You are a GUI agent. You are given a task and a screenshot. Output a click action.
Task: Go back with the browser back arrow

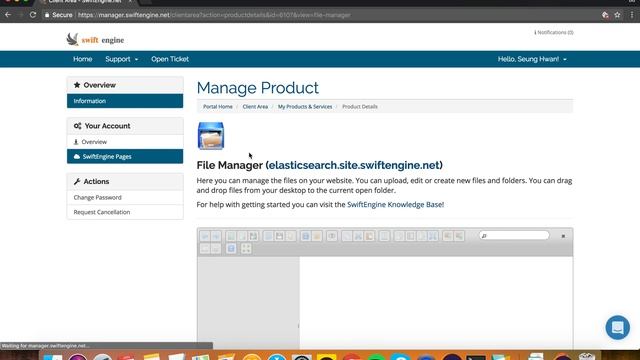pos(8,15)
